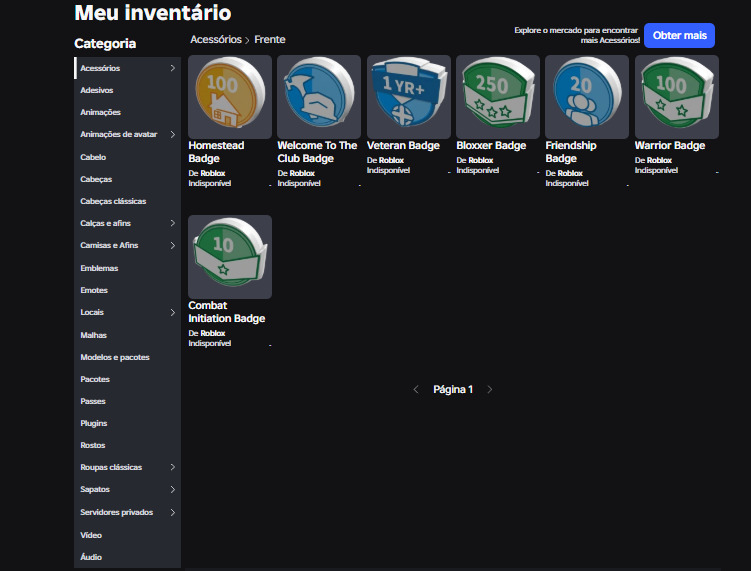Open the Combat Initiation Badge icon
This screenshot has width=751, height=571.
[230, 256]
